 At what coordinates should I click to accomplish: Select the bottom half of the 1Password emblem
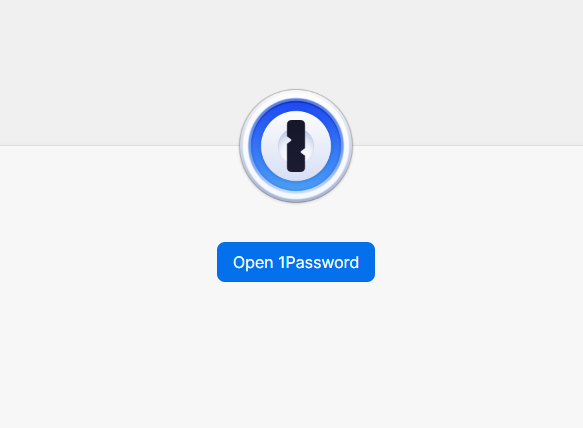click(x=296, y=174)
